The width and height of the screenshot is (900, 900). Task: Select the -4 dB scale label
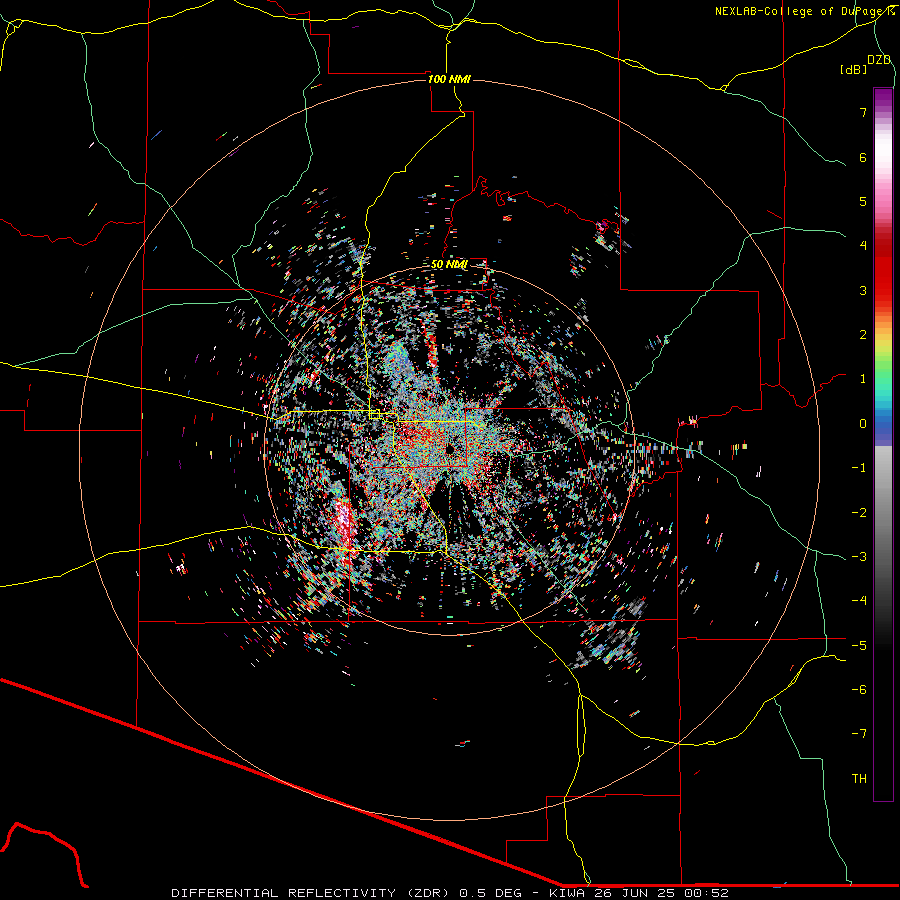[x=859, y=601]
